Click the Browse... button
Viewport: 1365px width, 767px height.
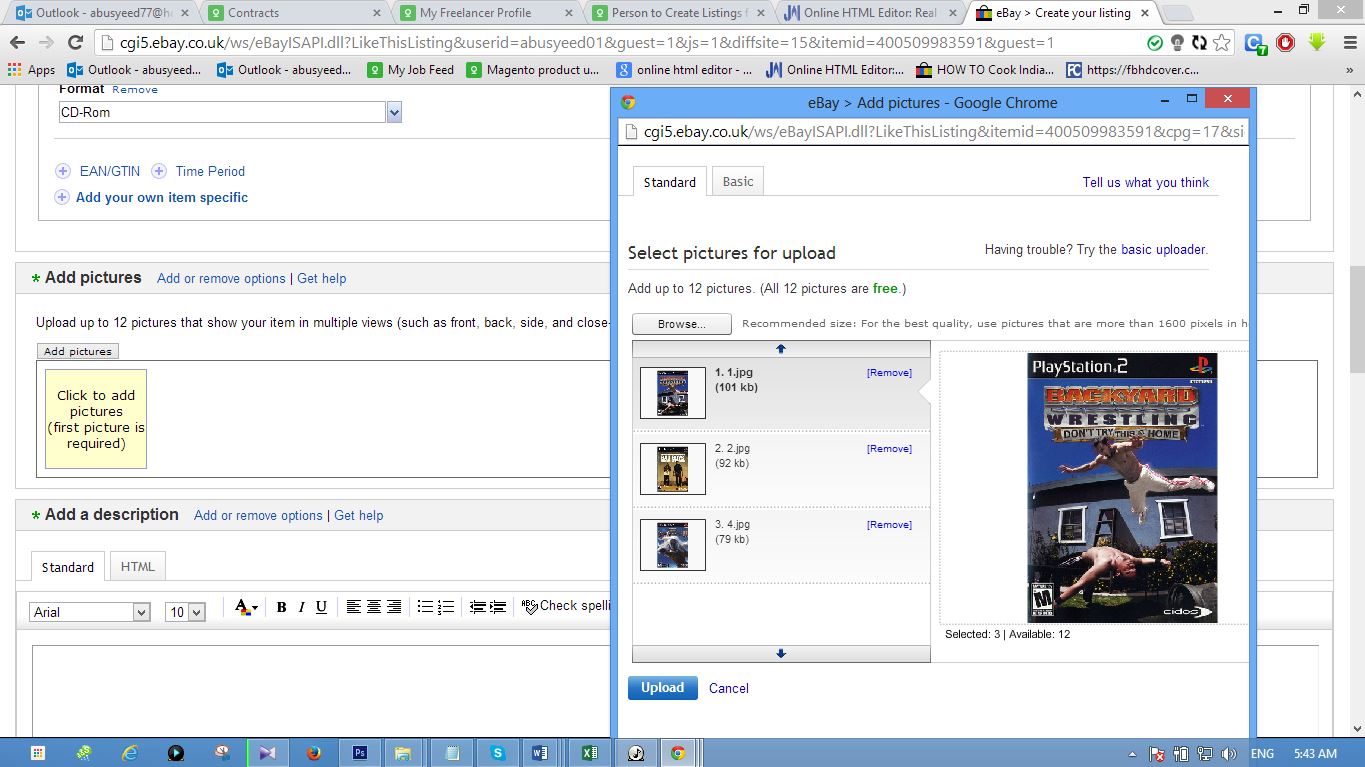(x=682, y=324)
